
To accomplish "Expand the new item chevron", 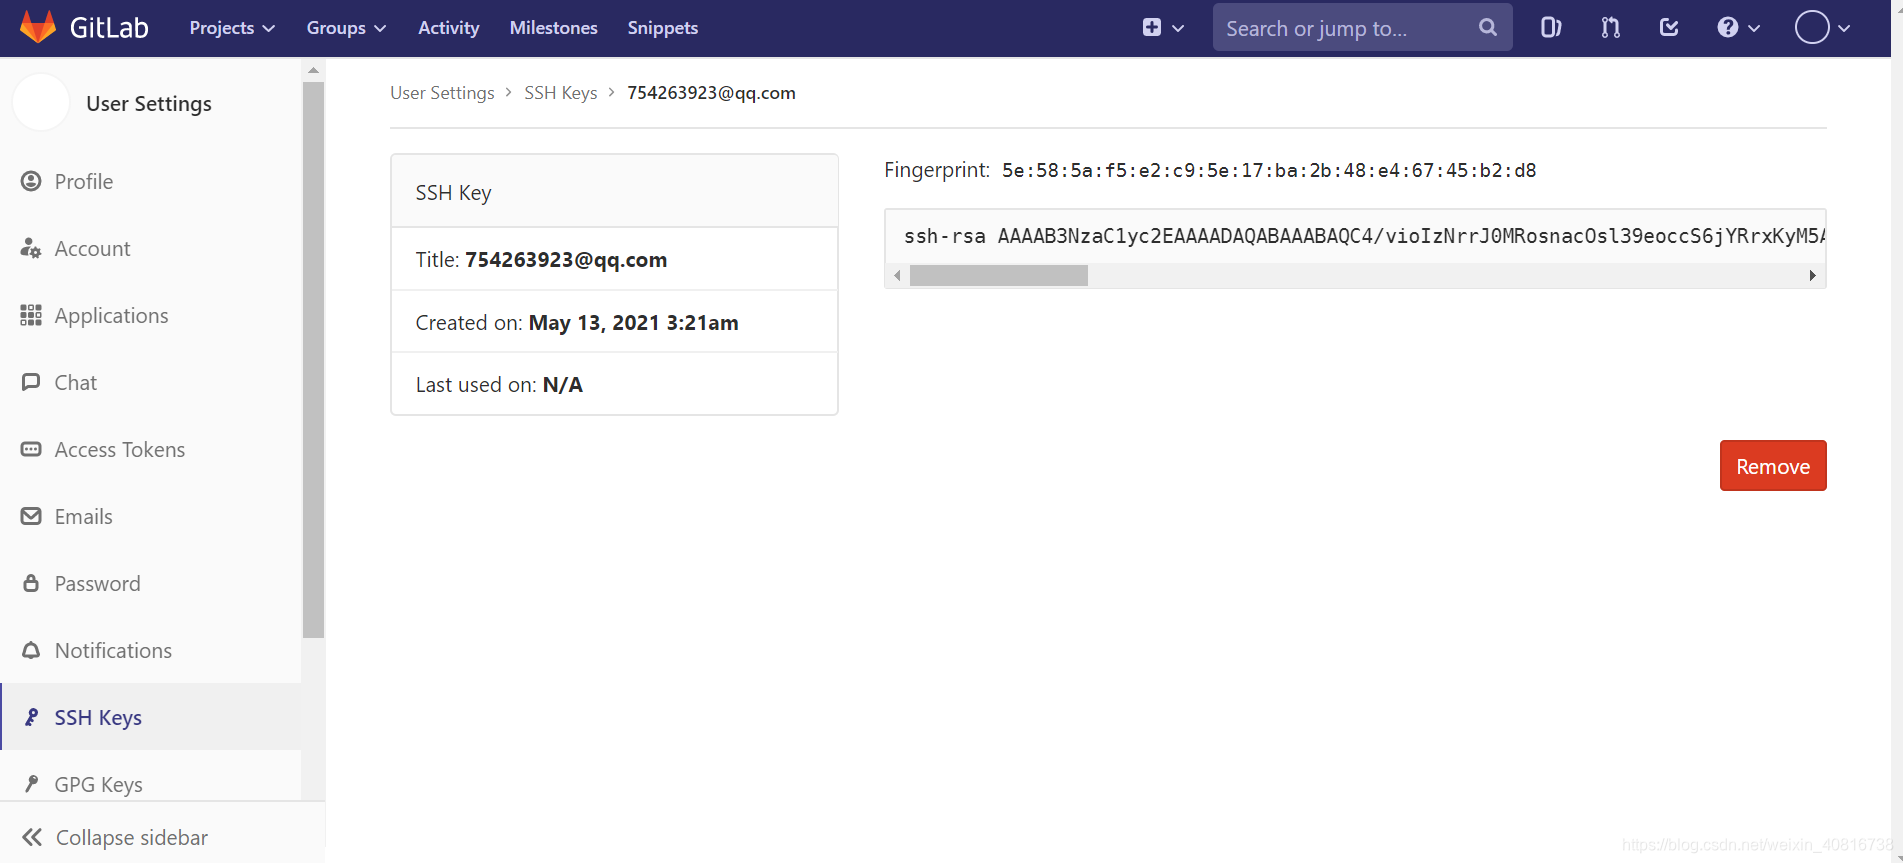I will (1178, 28).
